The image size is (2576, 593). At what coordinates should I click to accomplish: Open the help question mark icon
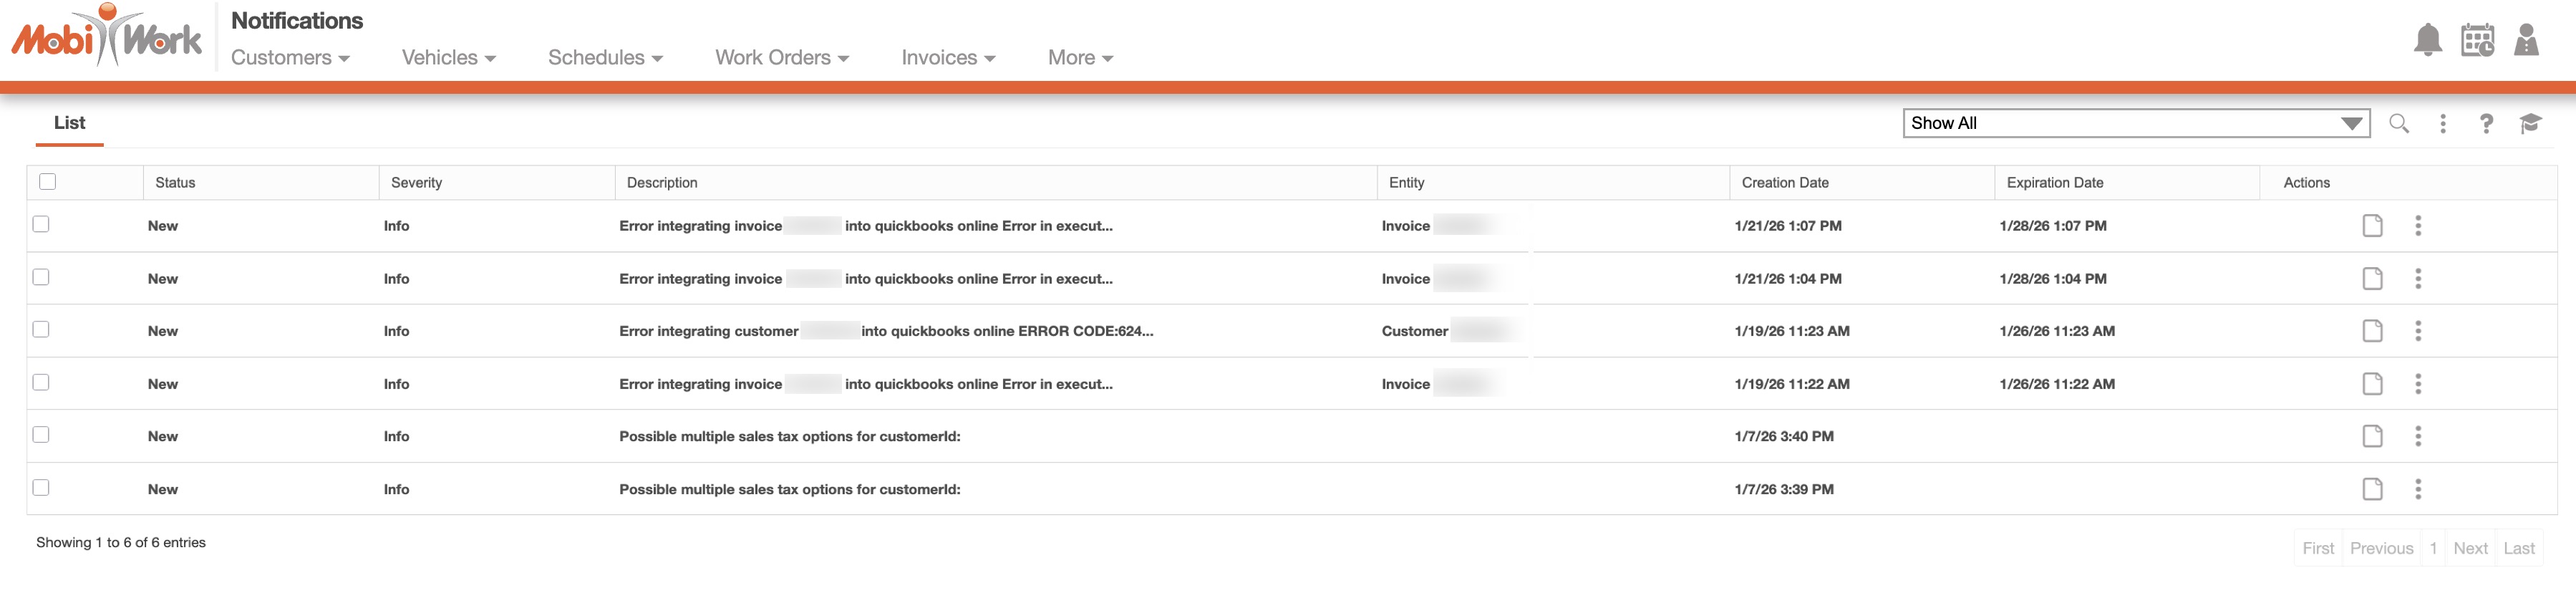pos(2486,123)
